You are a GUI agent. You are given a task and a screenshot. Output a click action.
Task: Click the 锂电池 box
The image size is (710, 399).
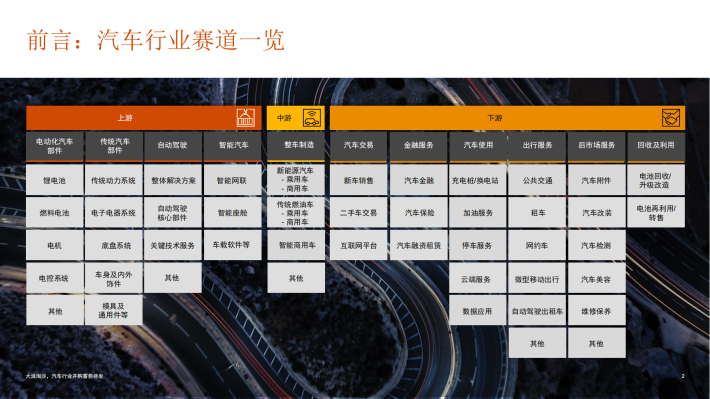coord(54,180)
